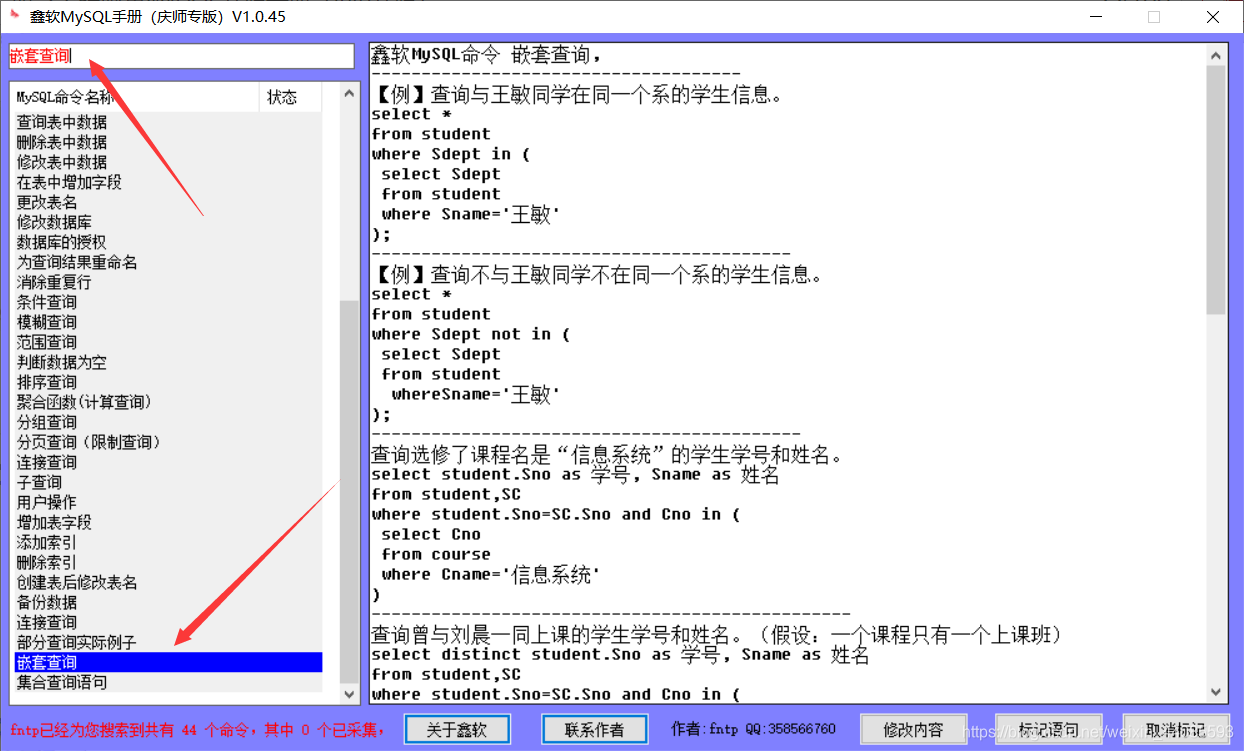Select the 数据库的授权 command
This screenshot has width=1244, height=751.
pos(168,242)
